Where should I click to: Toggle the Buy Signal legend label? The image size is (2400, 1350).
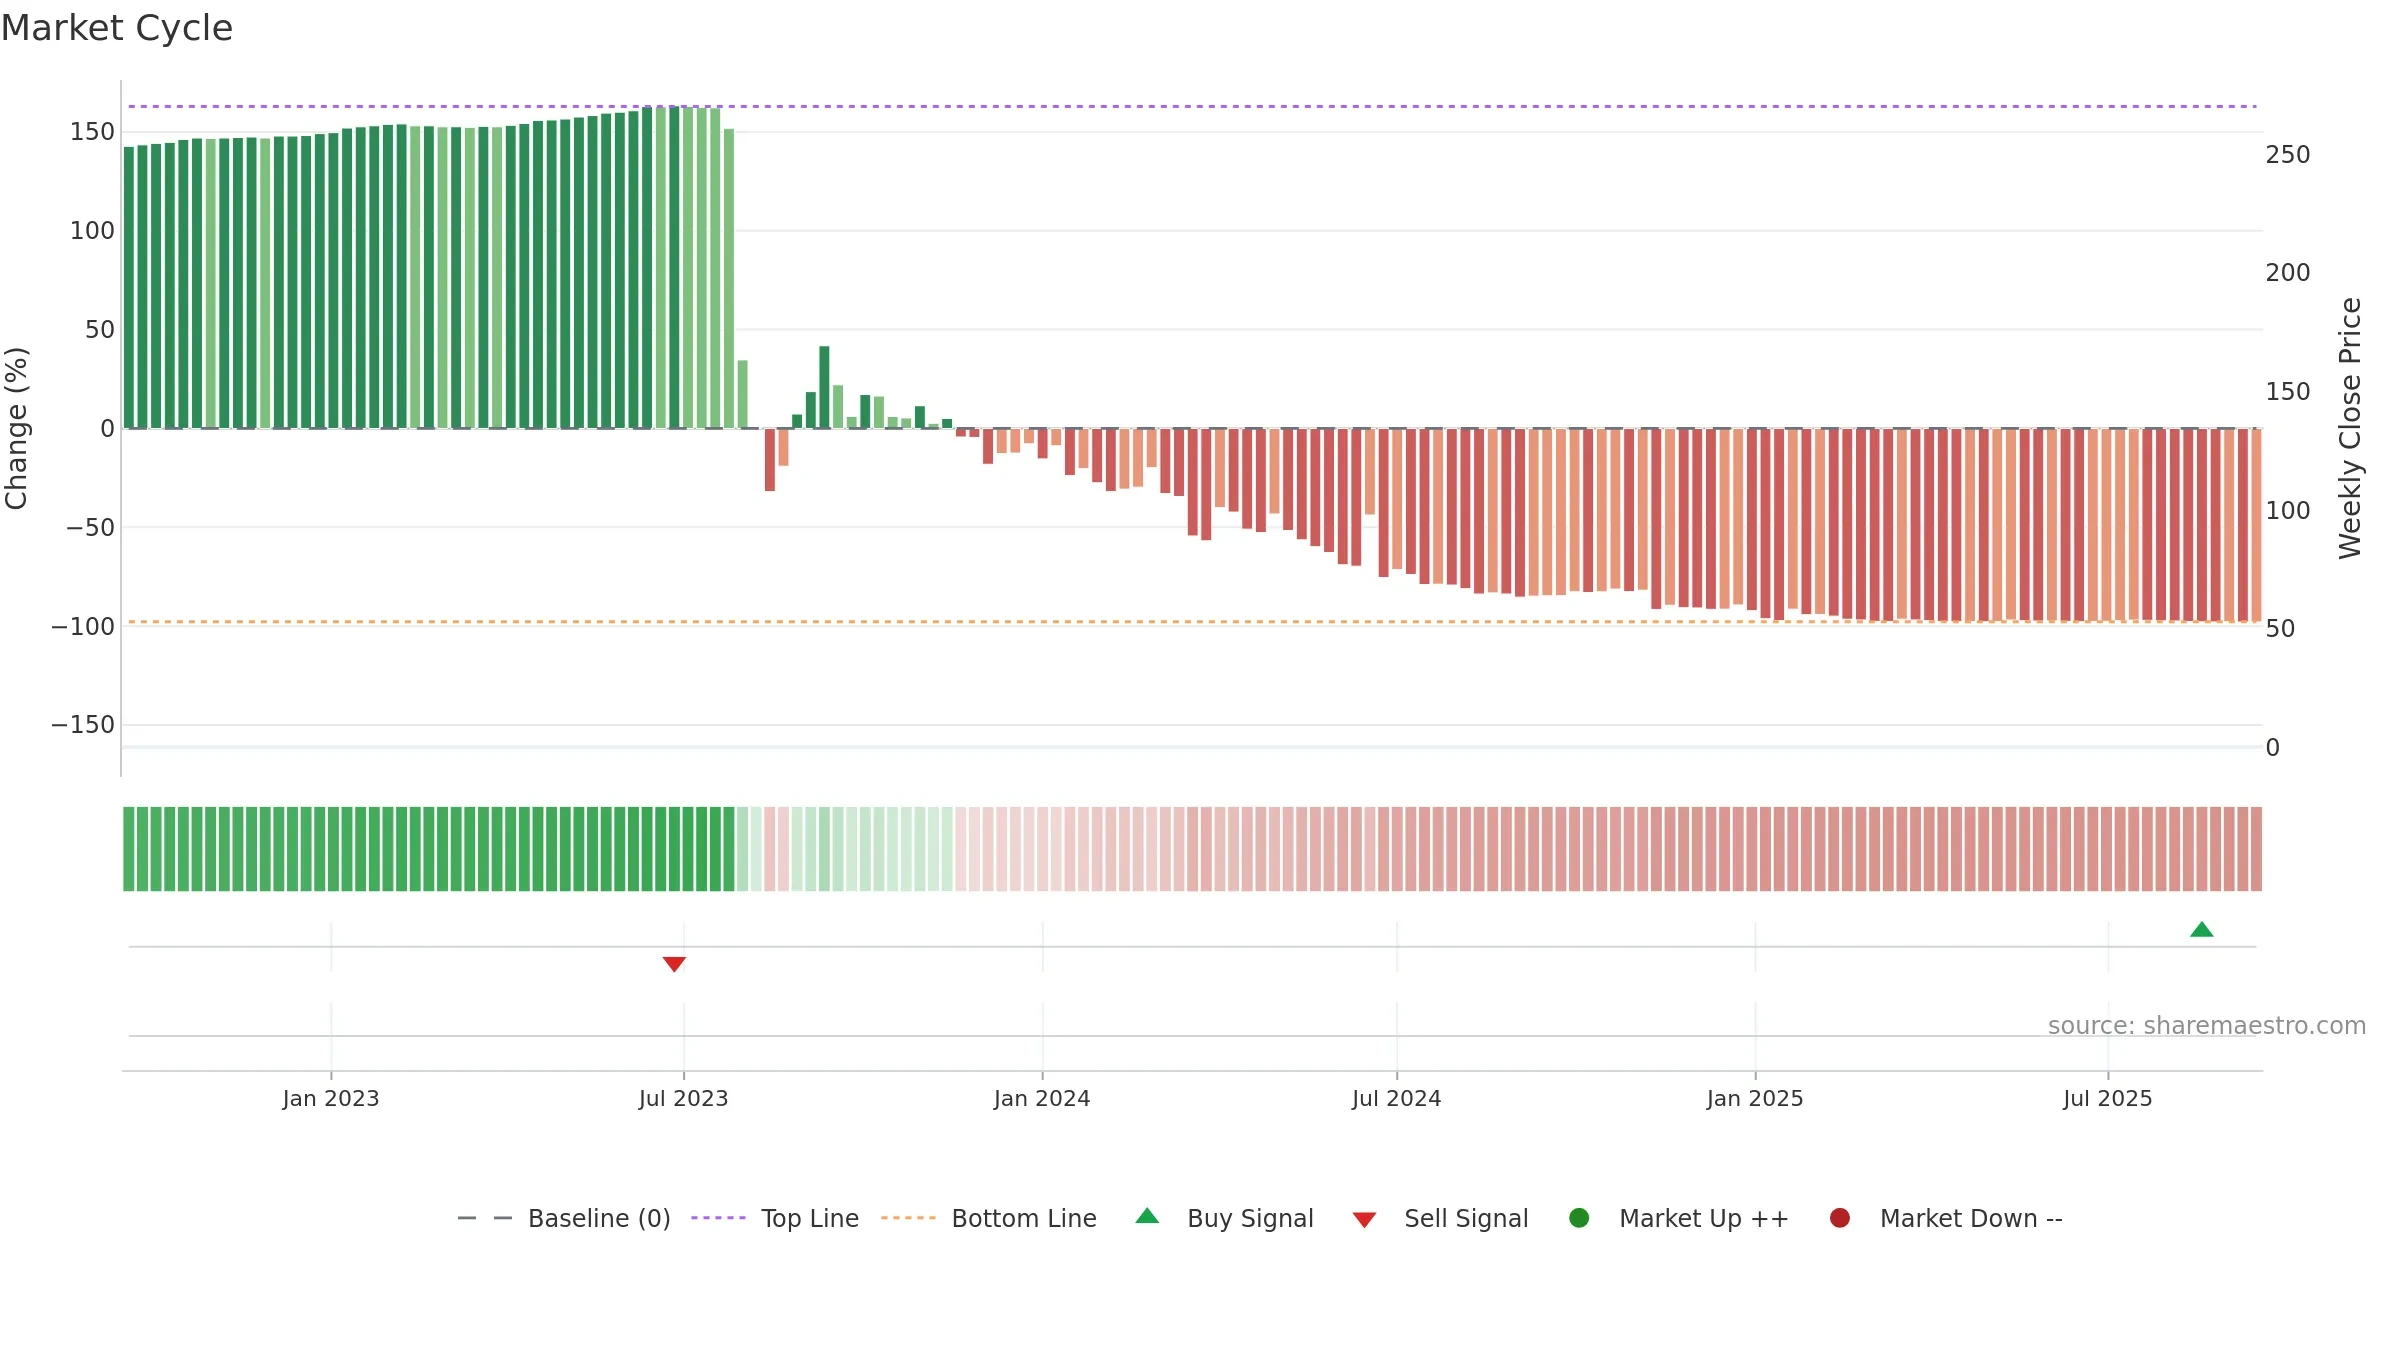[x=1250, y=1219]
